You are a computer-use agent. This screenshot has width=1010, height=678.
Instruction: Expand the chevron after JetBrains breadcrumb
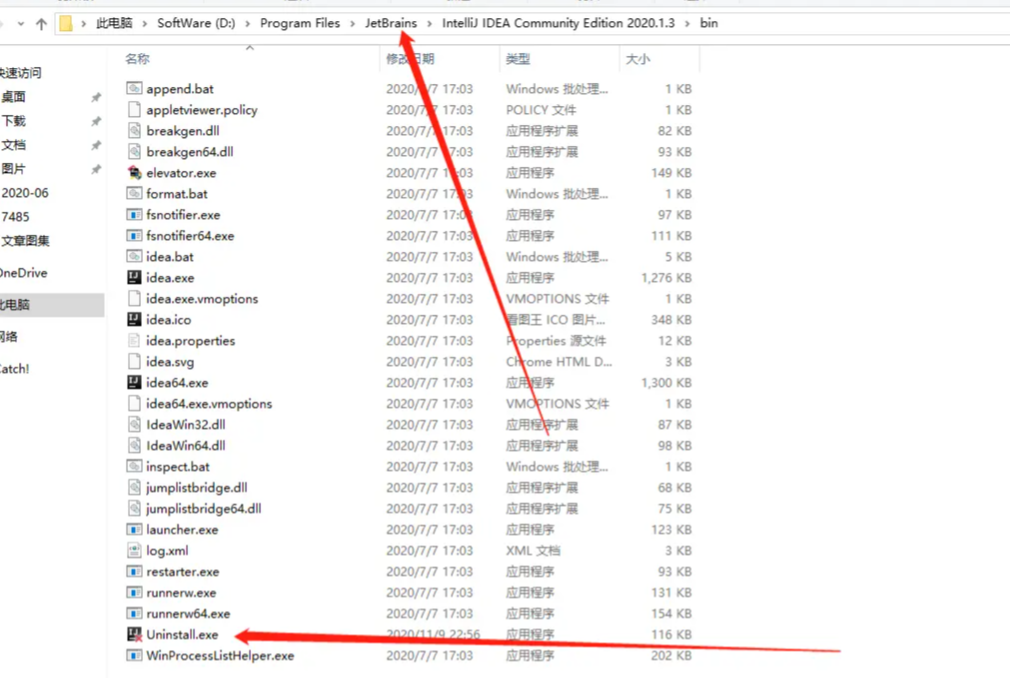coord(430,24)
